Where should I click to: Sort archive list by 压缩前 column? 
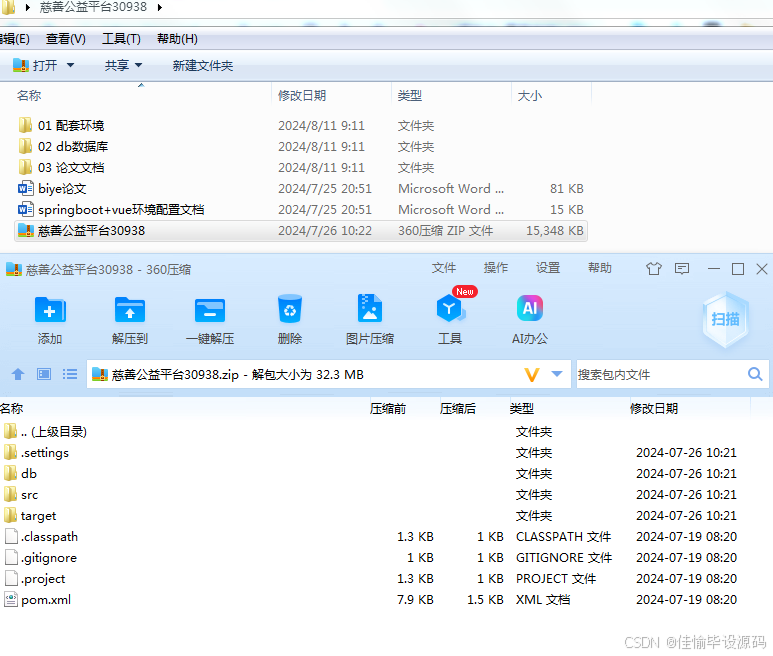pyautogui.click(x=387, y=409)
